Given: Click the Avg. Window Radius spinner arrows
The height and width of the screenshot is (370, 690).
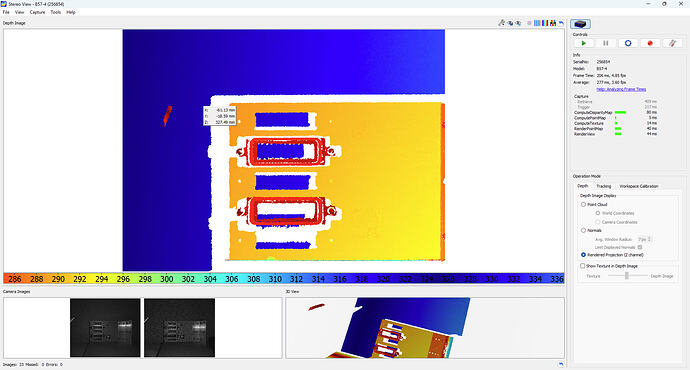Looking at the screenshot, I should pos(650,239).
